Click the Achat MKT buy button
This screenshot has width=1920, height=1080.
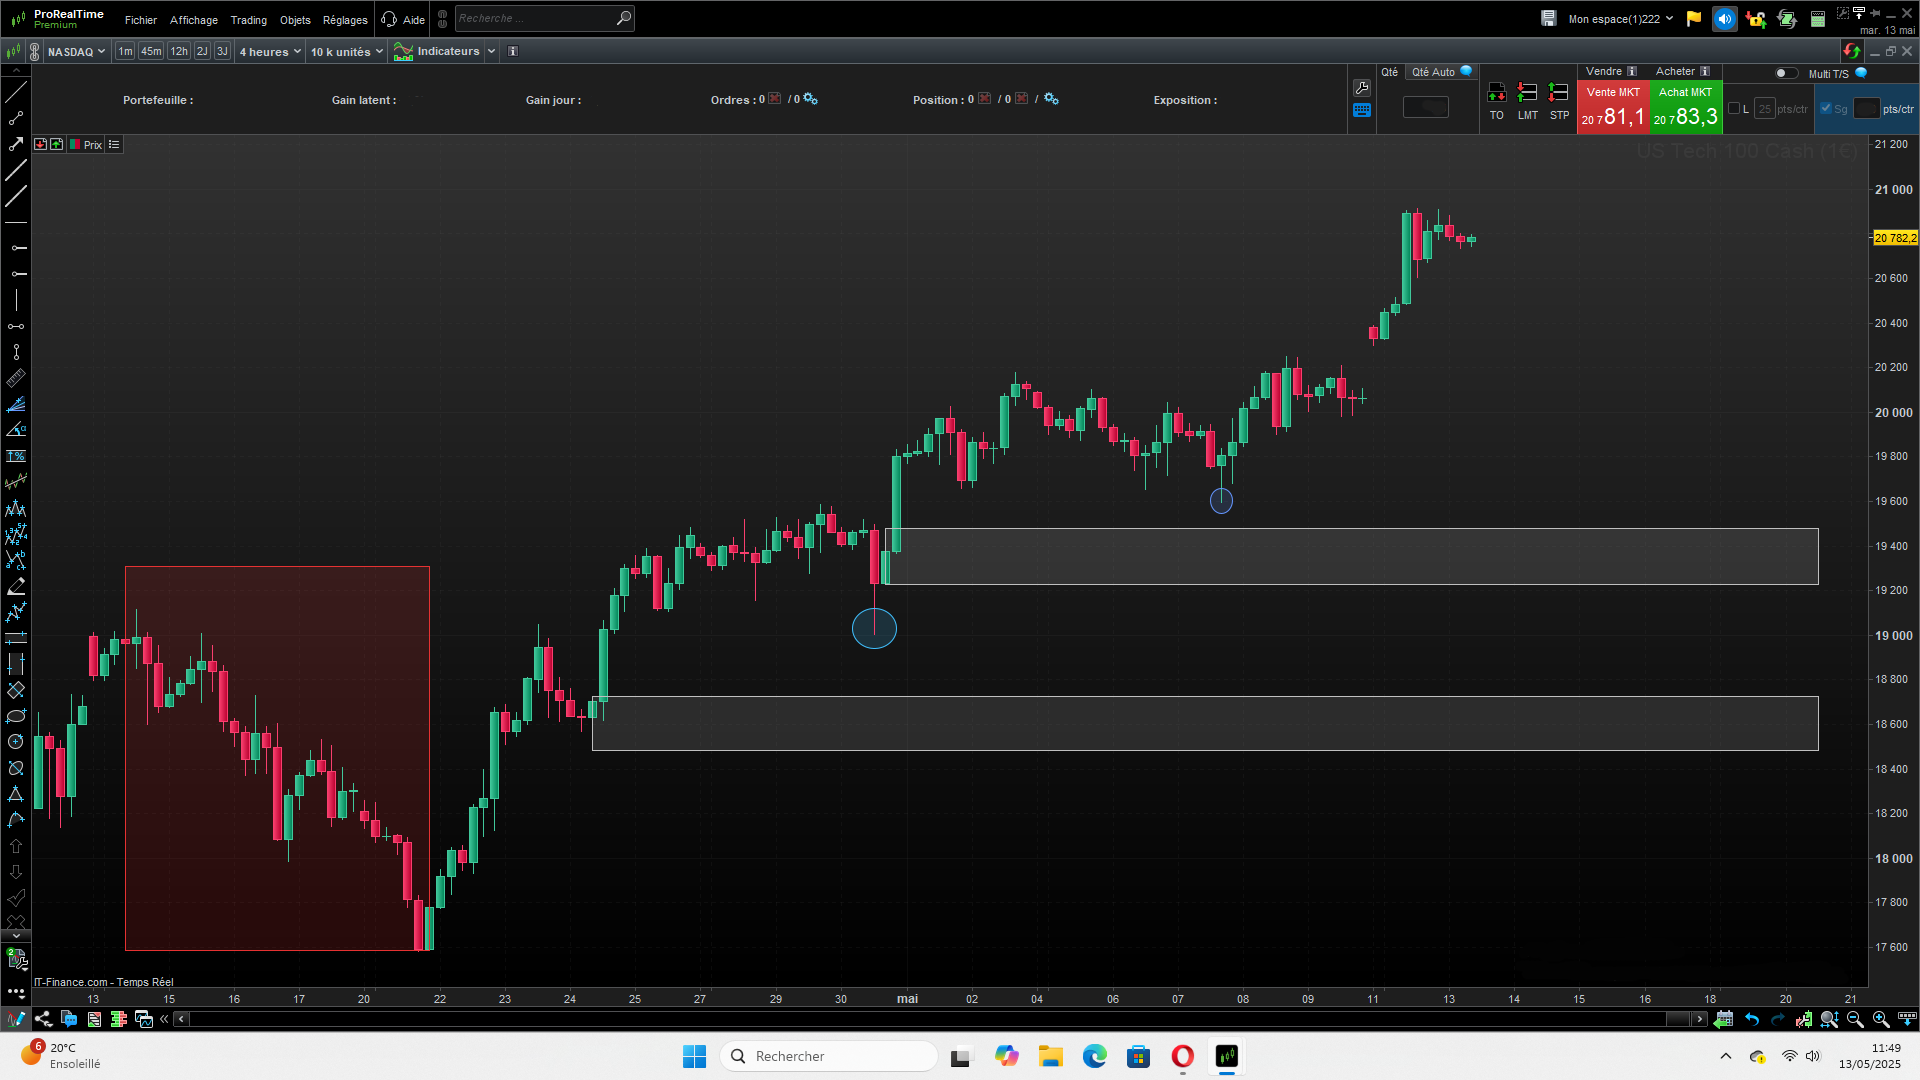coord(1685,107)
